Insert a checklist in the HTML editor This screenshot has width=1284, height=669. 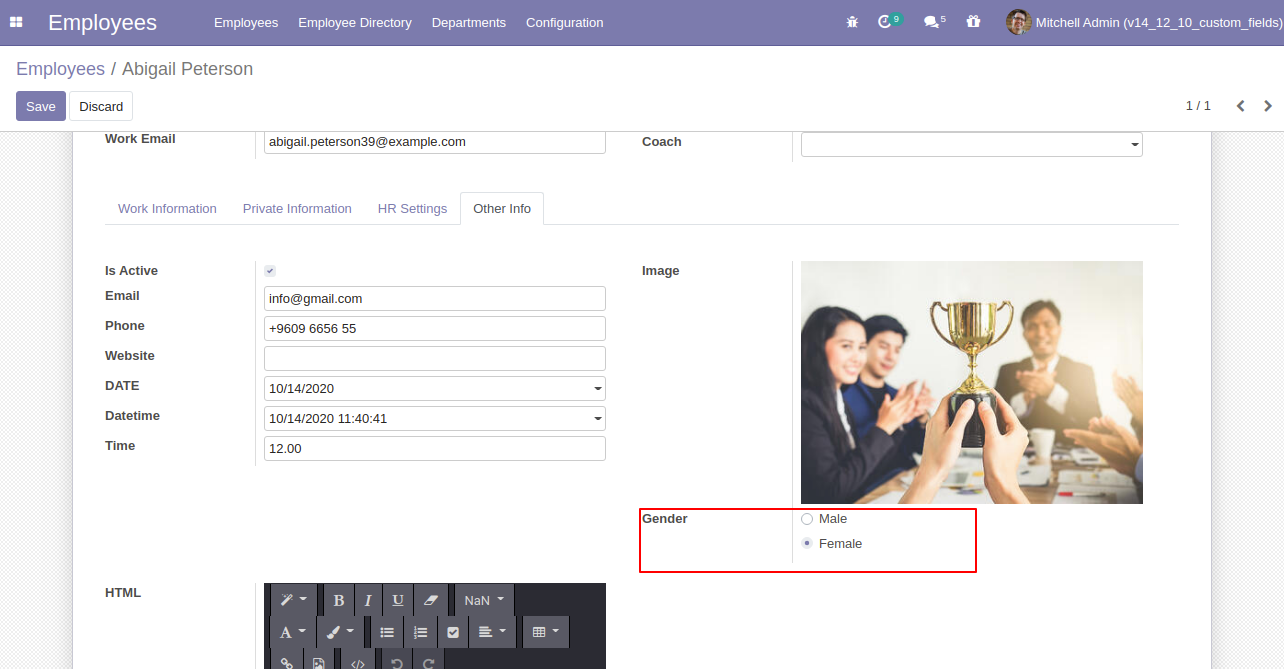click(x=453, y=632)
